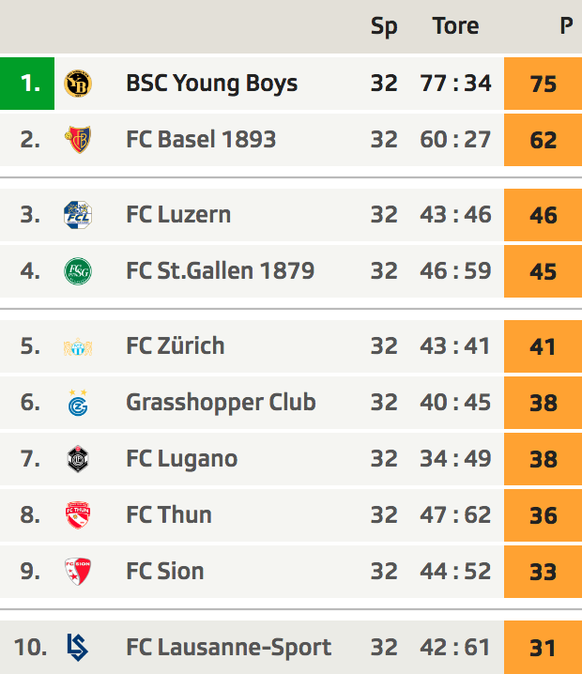Select the FC Lausanne-Sport LS logo
Viewport: 582px width, 674px height.
click(78, 647)
